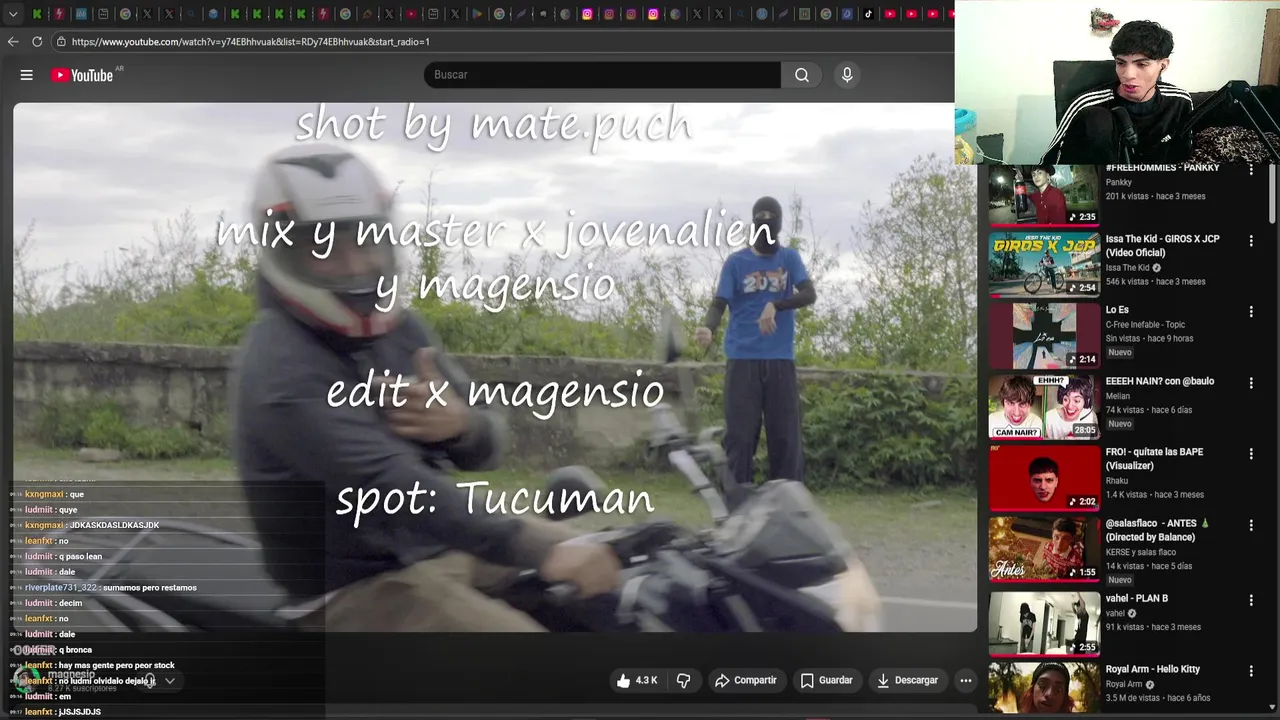This screenshot has width=1280, height=720.
Task: Open vahel PLAN B thumbnail
Action: pos(1044,623)
